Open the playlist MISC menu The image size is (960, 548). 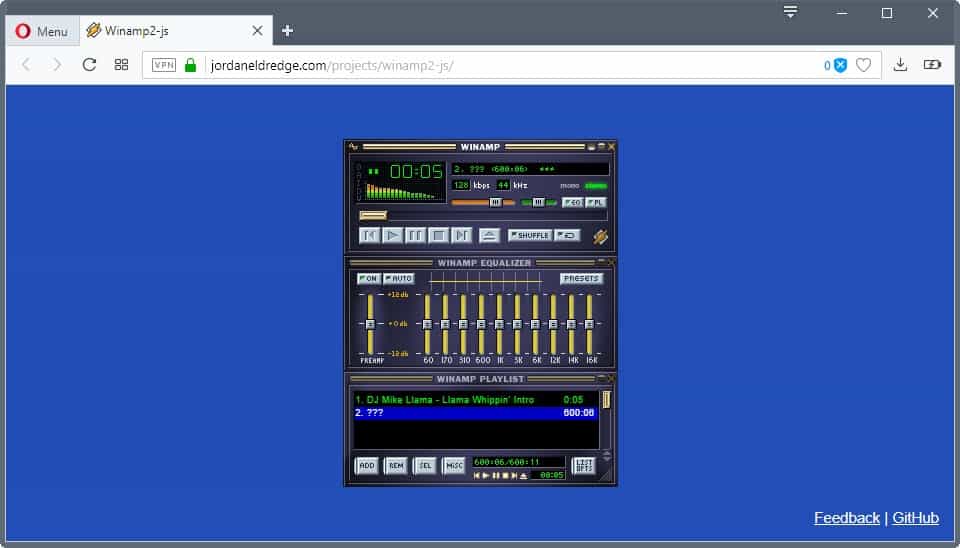click(454, 466)
